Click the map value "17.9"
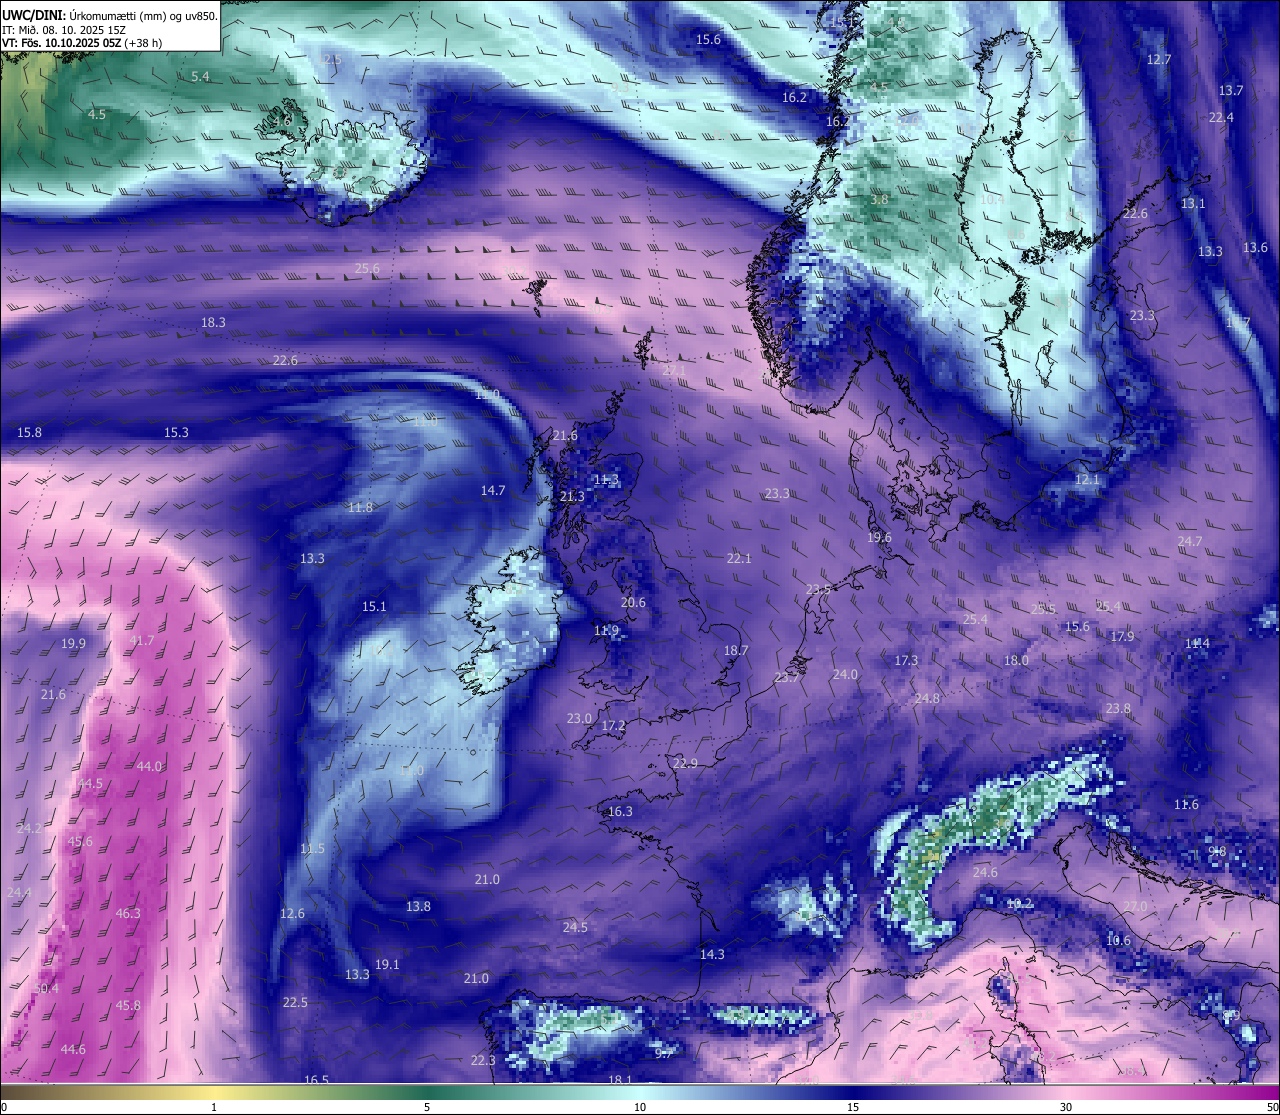The image size is (1280, 1115). (1122, 637)
